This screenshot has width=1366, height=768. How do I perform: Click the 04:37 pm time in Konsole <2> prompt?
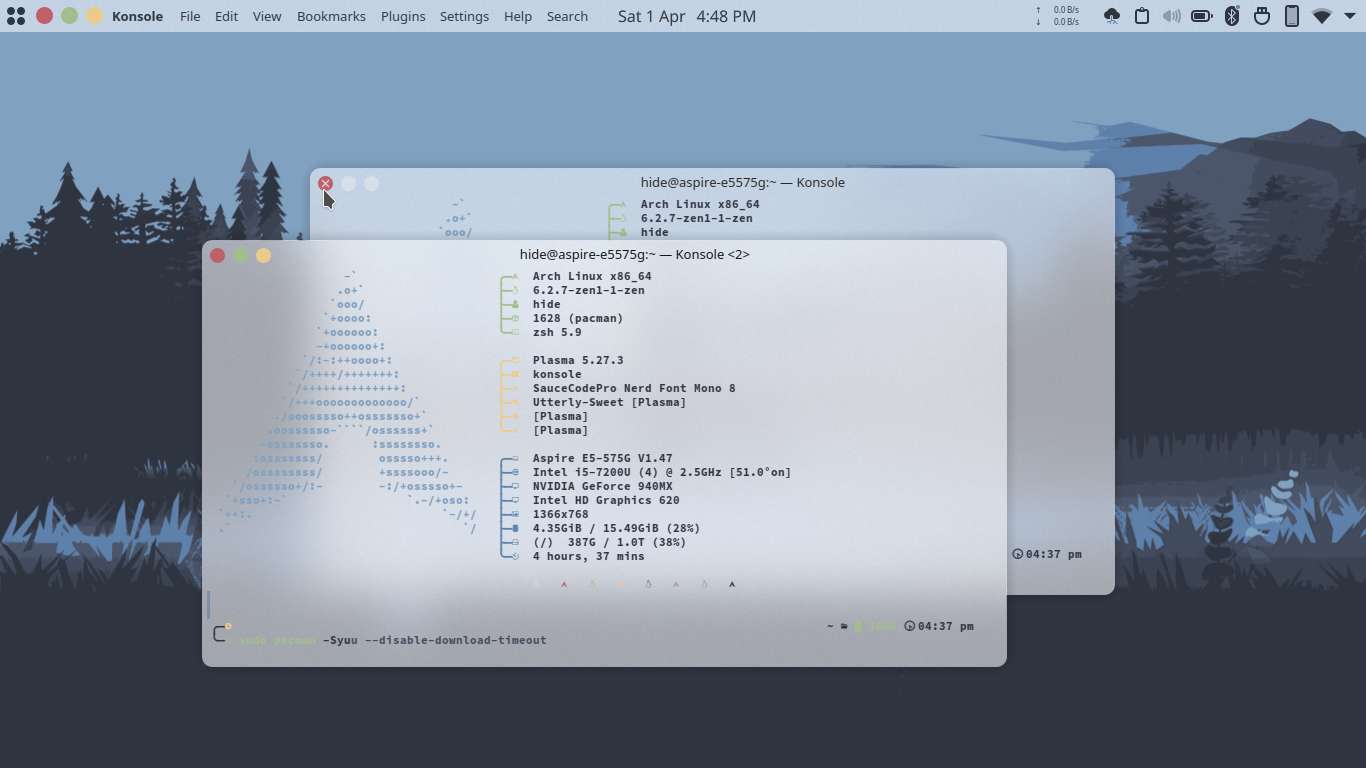tap(945, 626)
